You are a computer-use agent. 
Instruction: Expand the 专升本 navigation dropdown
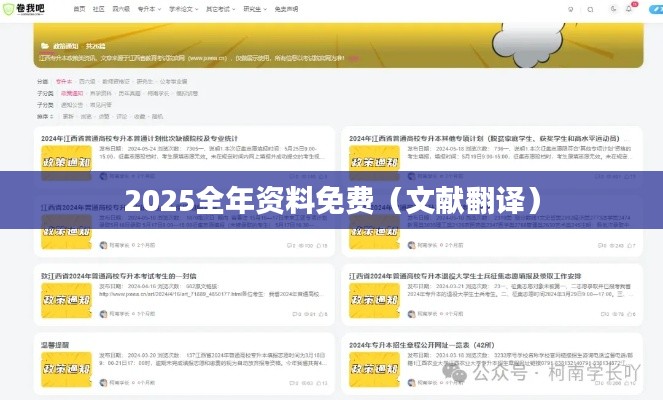point(147,8)
